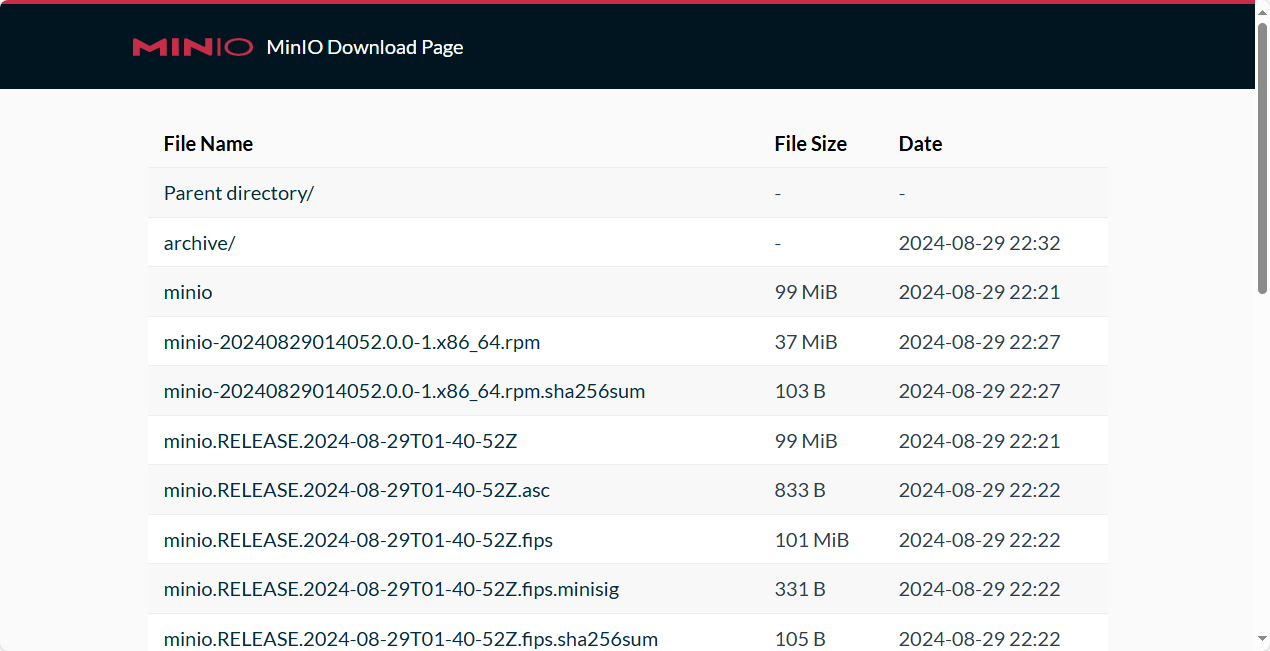The height and width of the screenshot is (651, 1270).
Task: Open the archive/ folder
Action: (199, 243)
